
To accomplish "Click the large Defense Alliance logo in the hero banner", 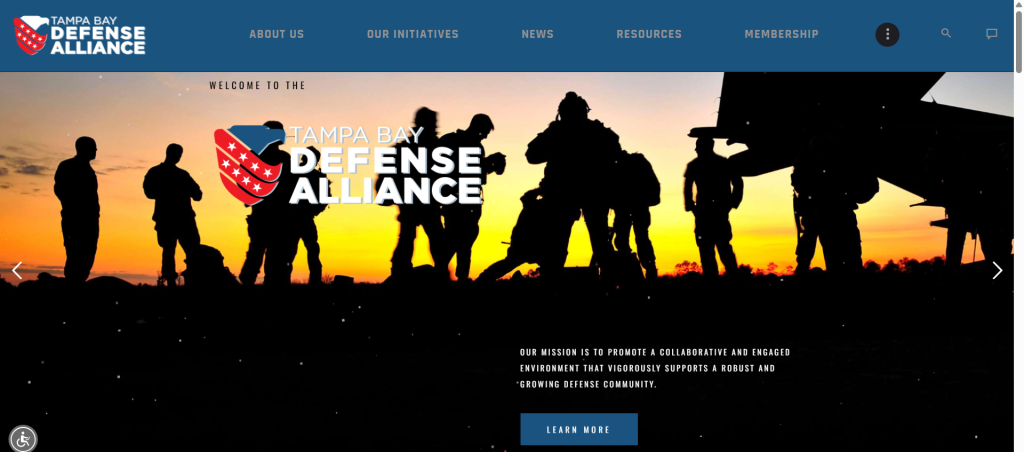I will point(349,165).
